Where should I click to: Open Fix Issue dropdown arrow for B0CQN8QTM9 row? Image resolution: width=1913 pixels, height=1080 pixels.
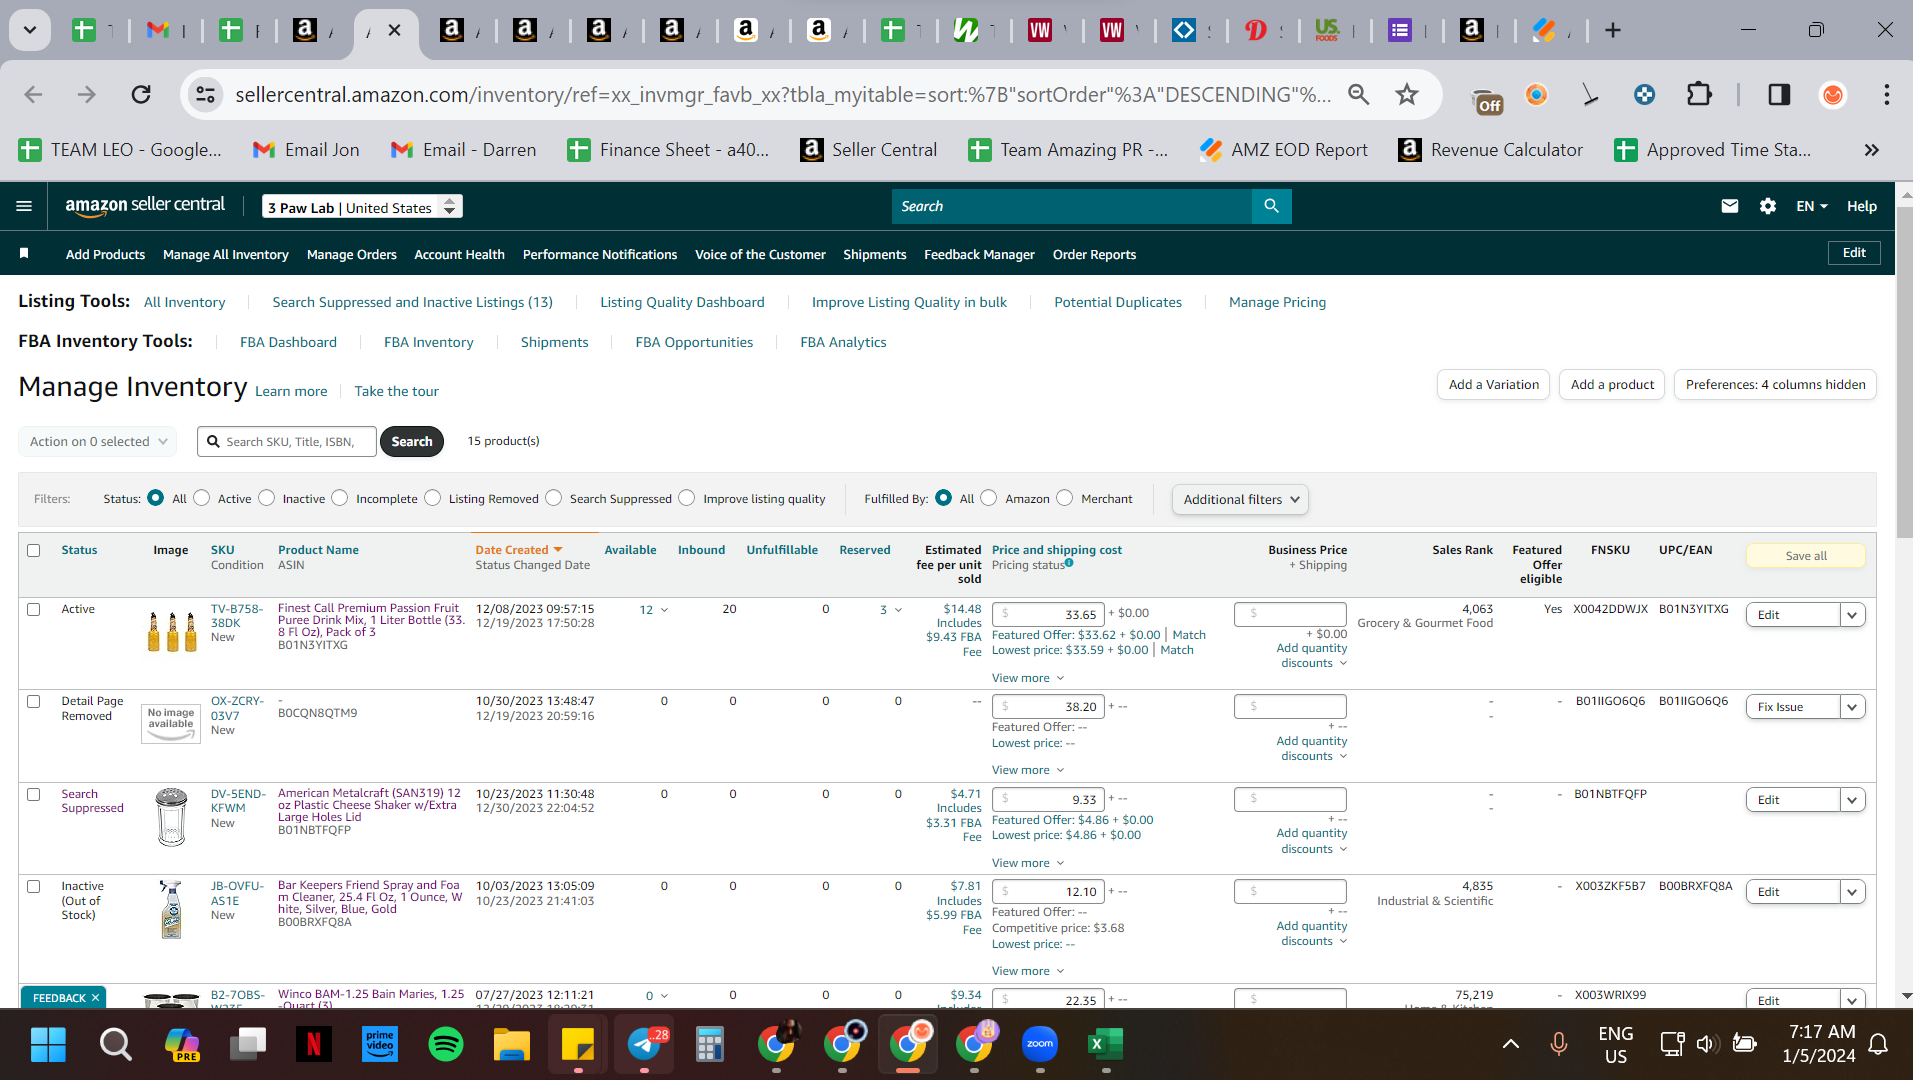pos(1852,707)
